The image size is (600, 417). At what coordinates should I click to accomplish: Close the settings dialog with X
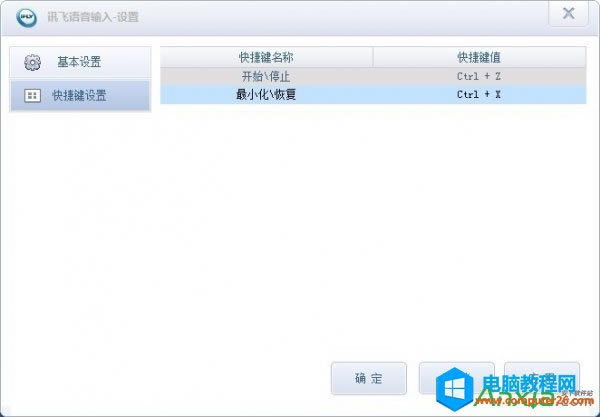pos(568,13)
